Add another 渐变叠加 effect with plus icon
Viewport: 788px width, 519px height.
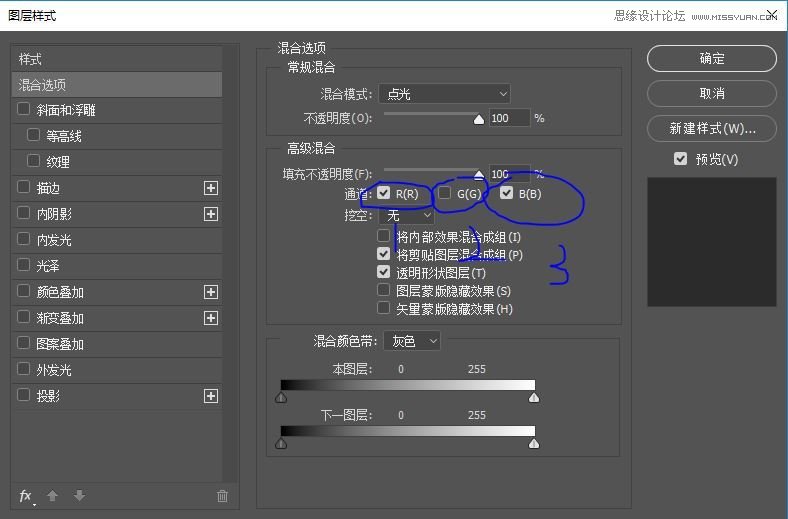(x=211, y=318)
